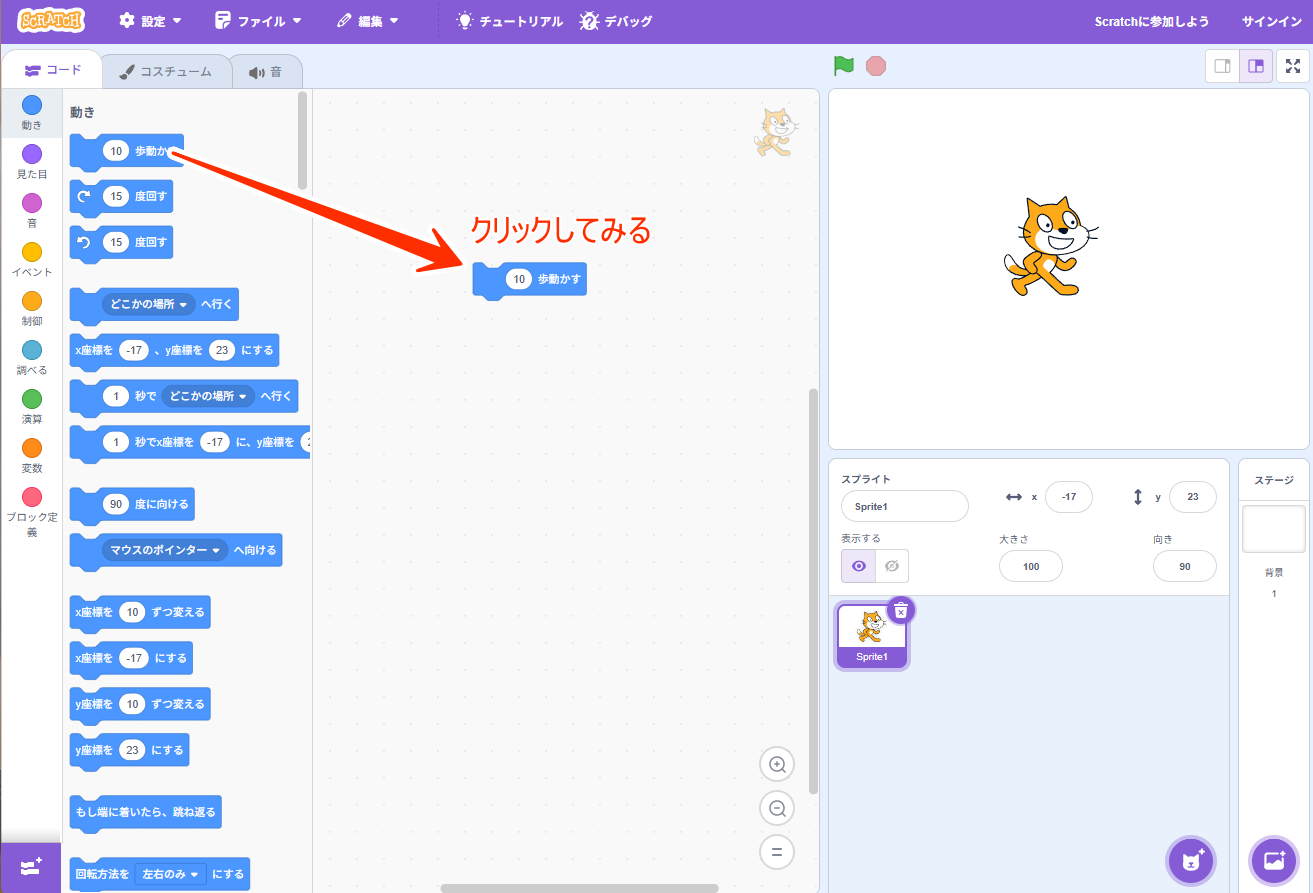The image size is (1313, 893).
Task: Click the サインイン link
Action: 1270,21
